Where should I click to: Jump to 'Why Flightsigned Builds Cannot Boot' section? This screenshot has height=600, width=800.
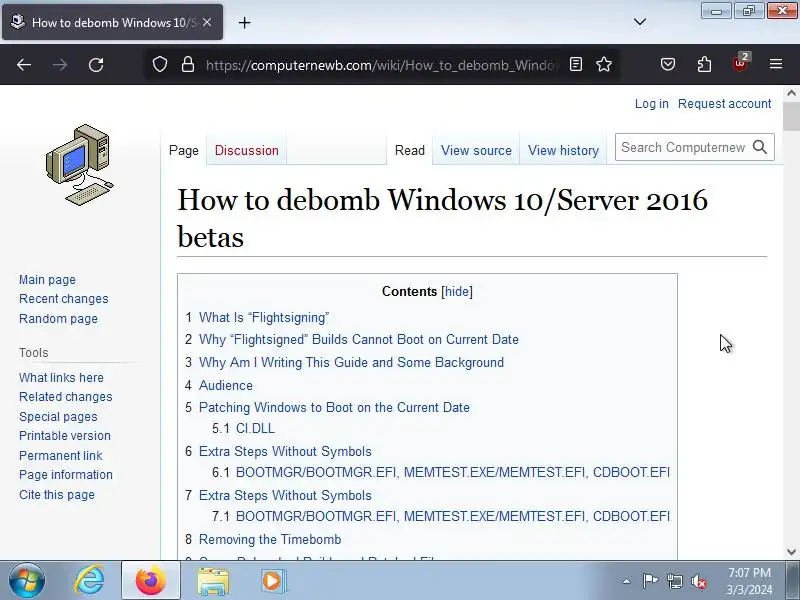tap(359, 340)
